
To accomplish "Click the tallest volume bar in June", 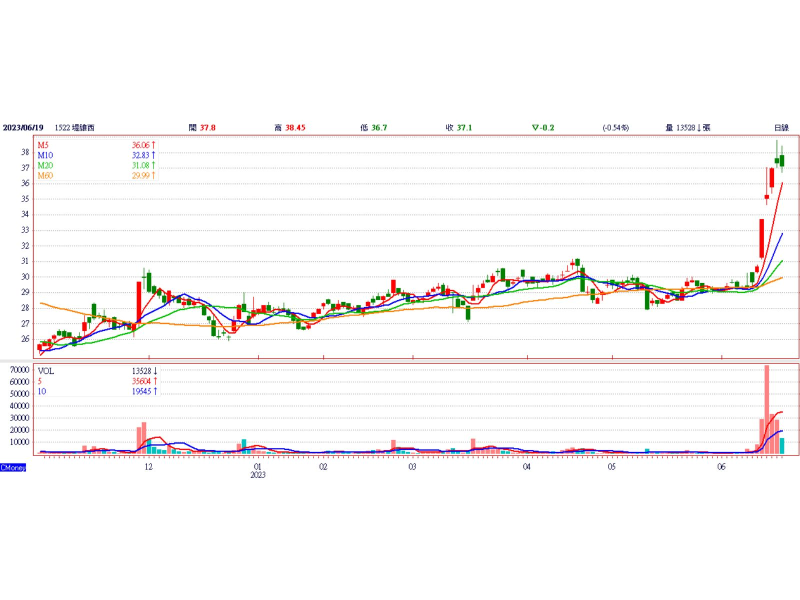I will [767, 410].
